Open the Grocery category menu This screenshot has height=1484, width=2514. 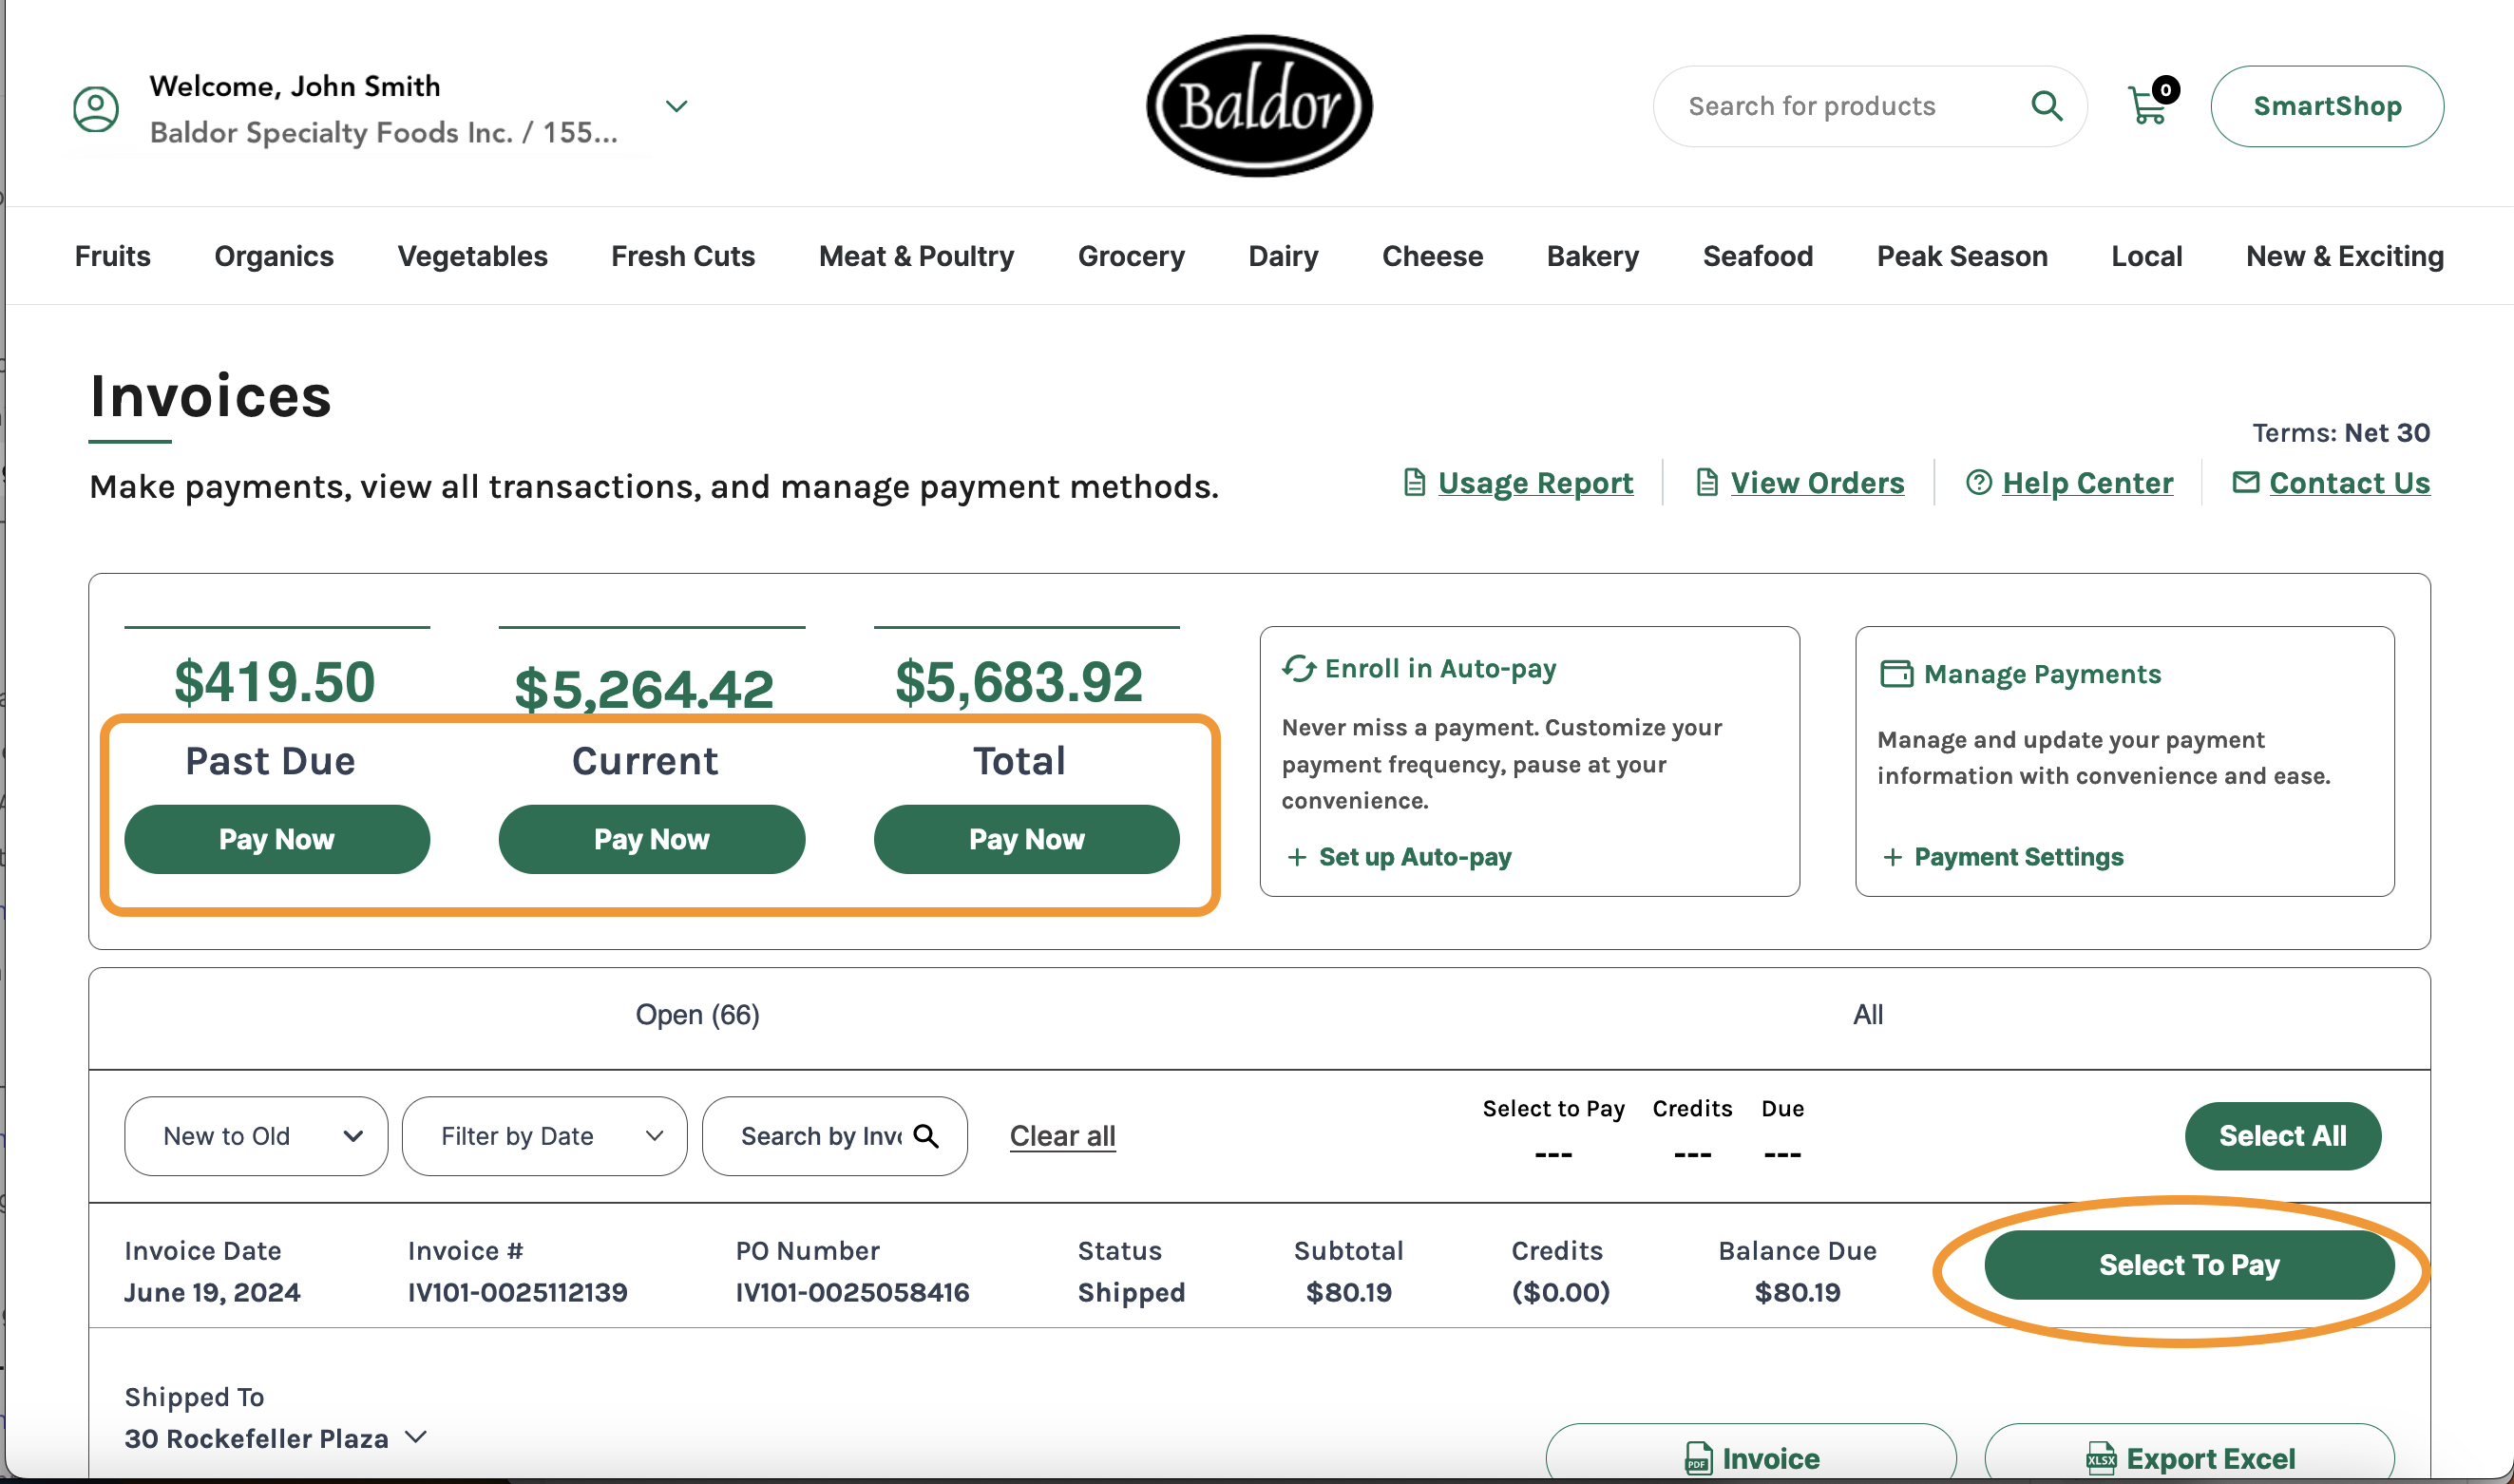(x=1131, y=256)
